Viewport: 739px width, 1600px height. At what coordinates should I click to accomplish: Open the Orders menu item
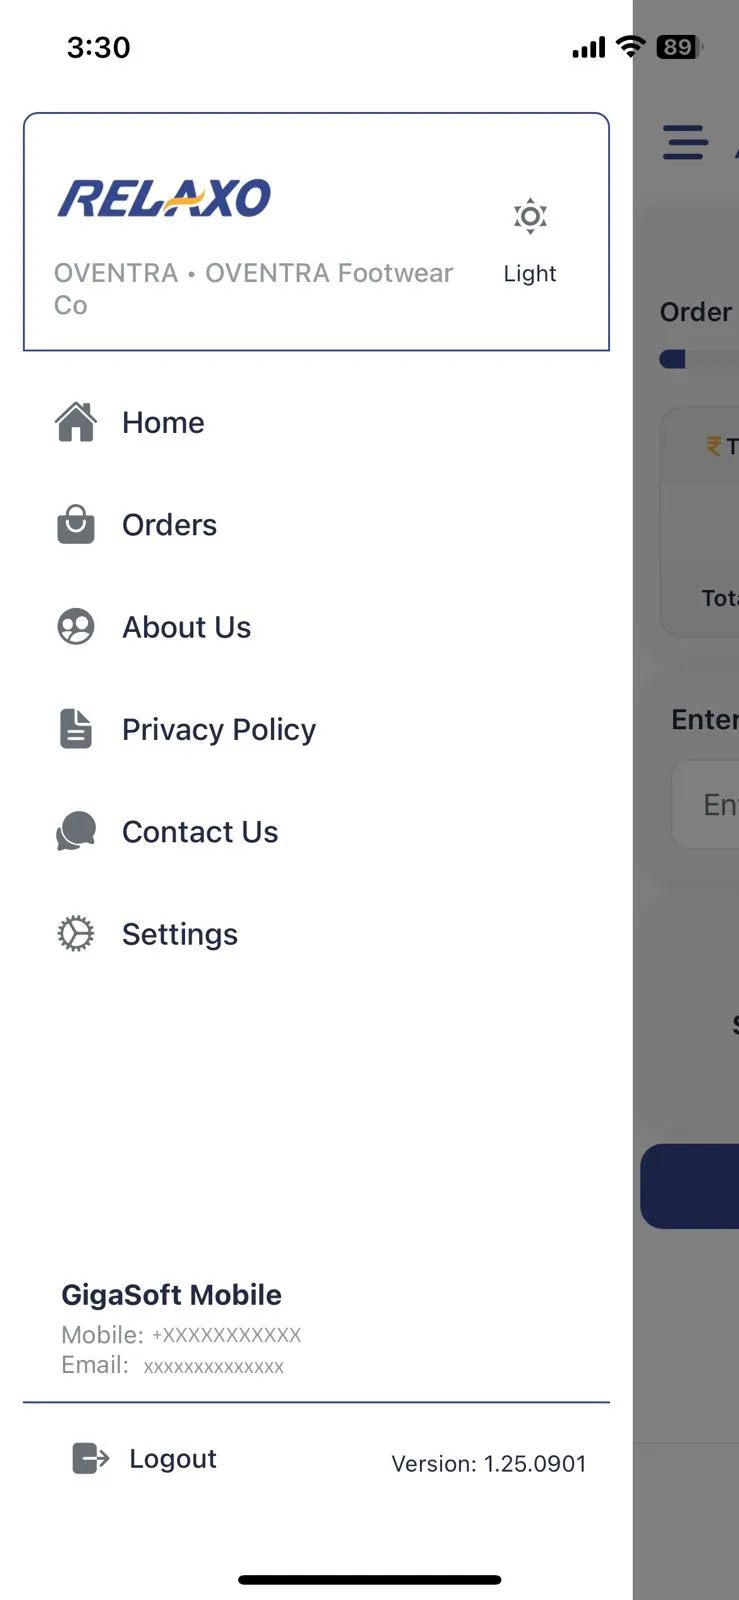click(169, 525)
